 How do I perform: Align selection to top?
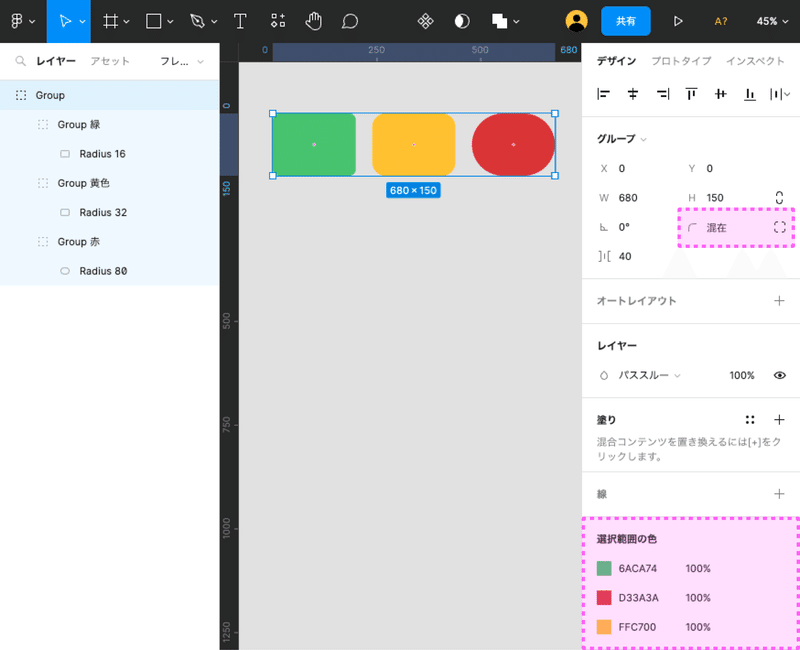click(x=691, y=94)
